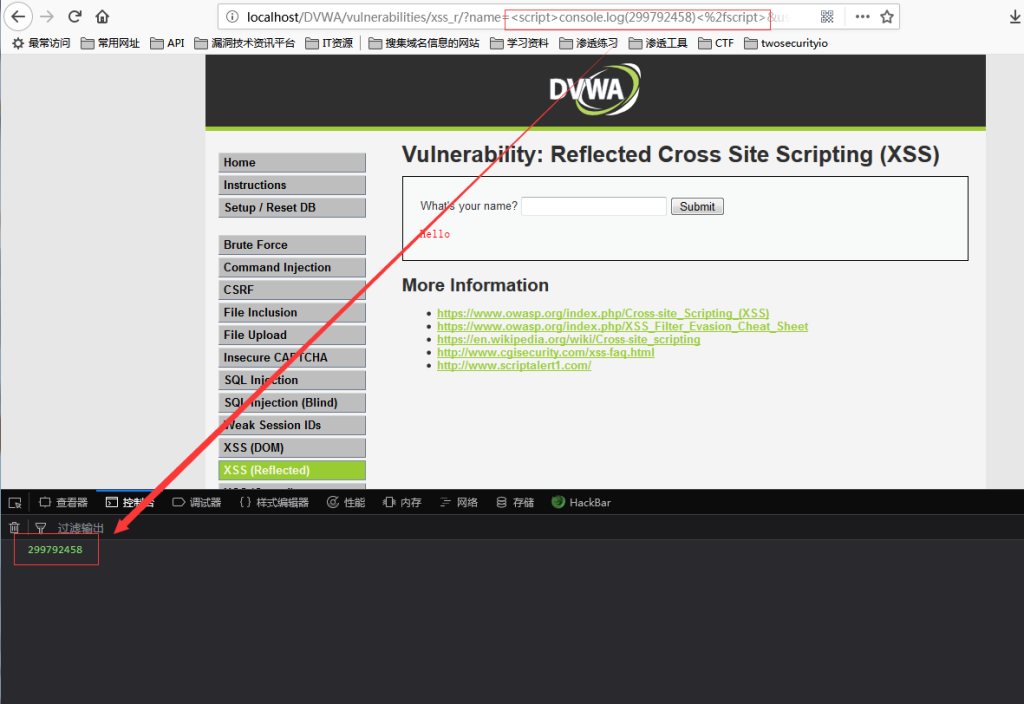1024x704 pixels.
Task: Open the cgisecurity xss-faq link
Action: point(545,353)
